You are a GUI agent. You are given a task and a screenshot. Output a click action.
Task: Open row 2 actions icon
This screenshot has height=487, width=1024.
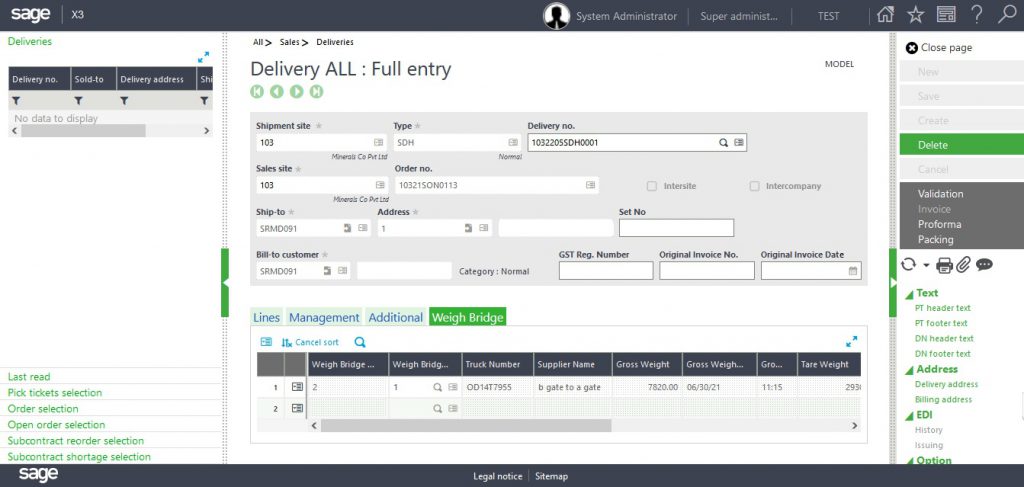tap(297, 409)
